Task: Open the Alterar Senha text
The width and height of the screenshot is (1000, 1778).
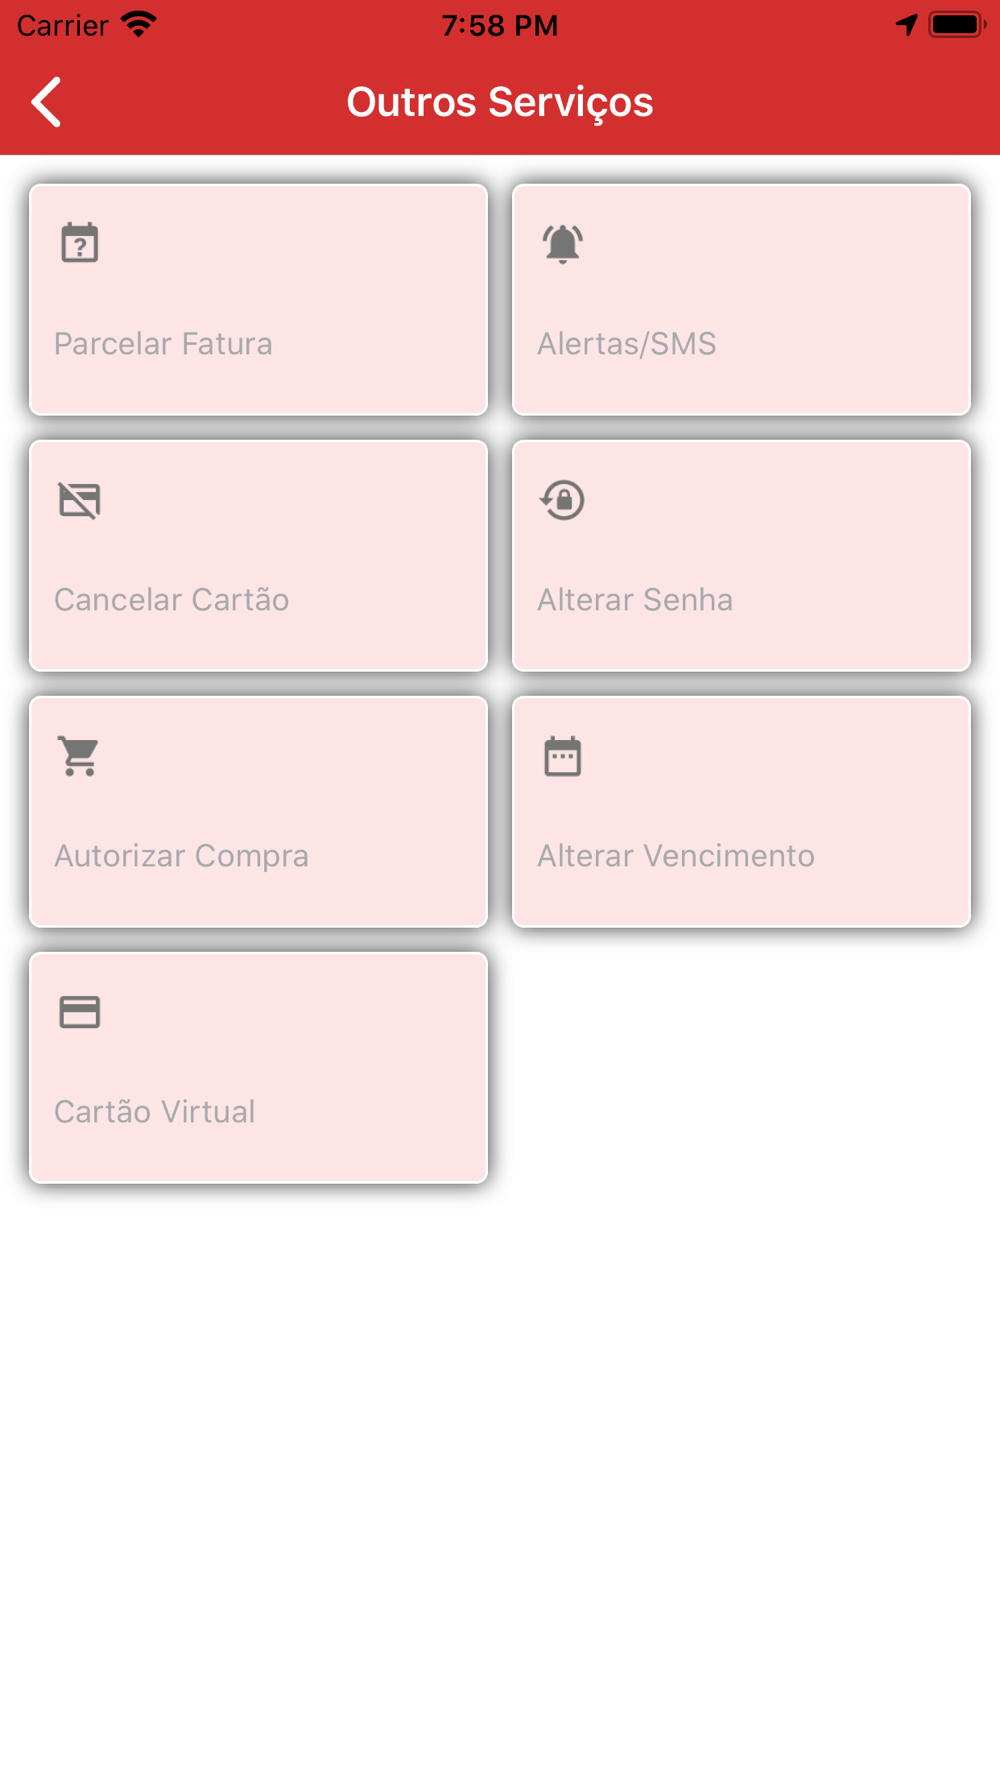Action: pos(635,600)
